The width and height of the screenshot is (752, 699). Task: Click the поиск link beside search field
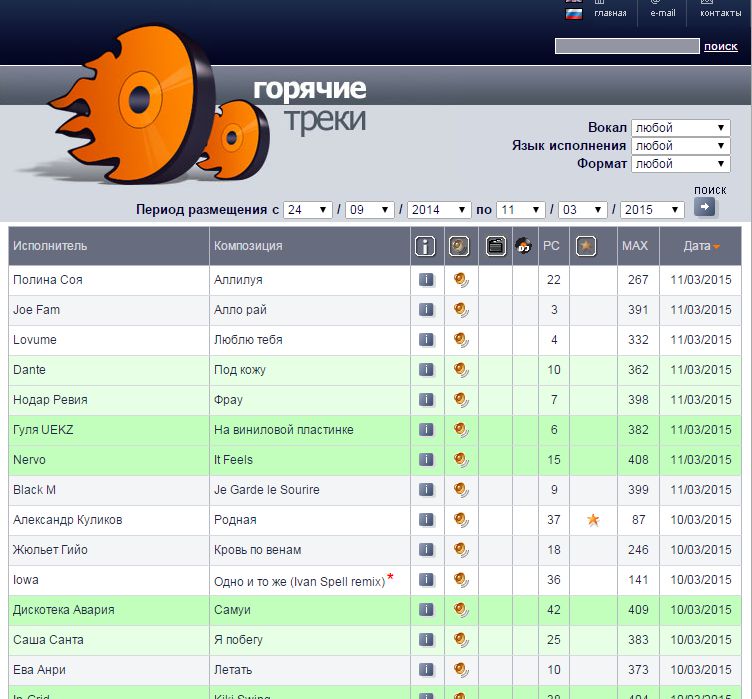pos(721,46)
